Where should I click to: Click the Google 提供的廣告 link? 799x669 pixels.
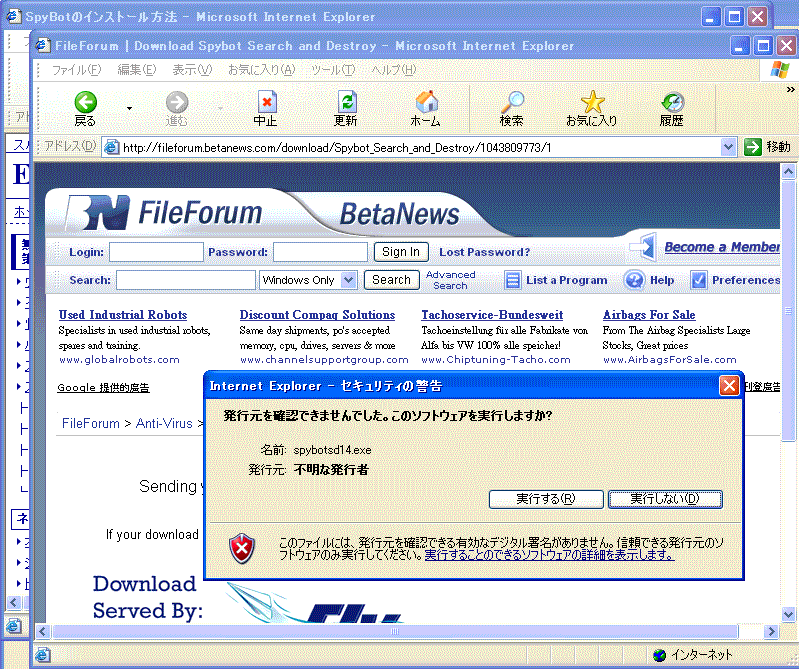tap(103, 388)
